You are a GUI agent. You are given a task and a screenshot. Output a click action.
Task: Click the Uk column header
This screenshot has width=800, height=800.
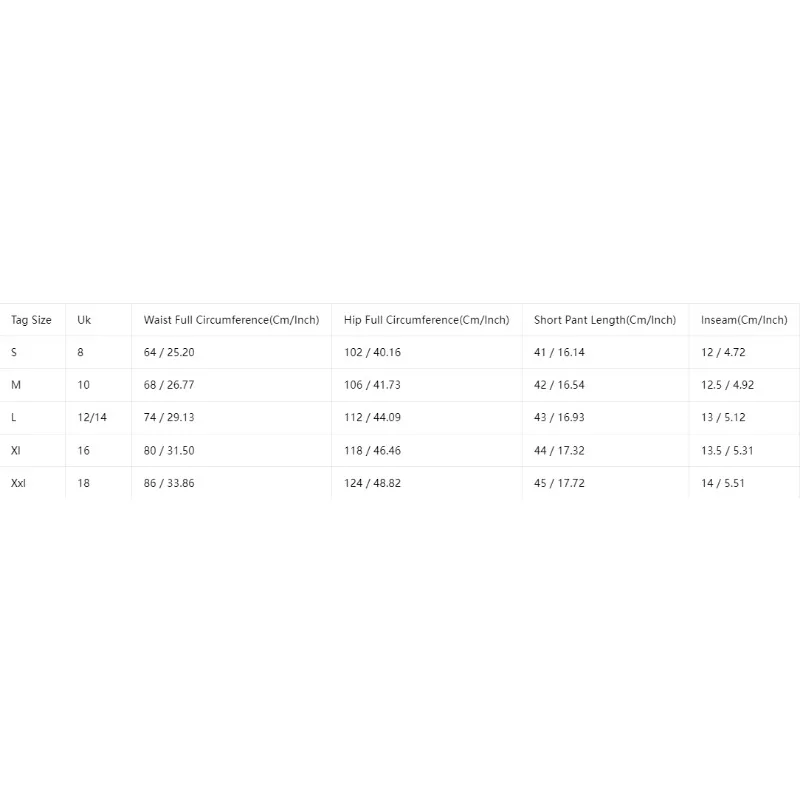coord(84,320)
